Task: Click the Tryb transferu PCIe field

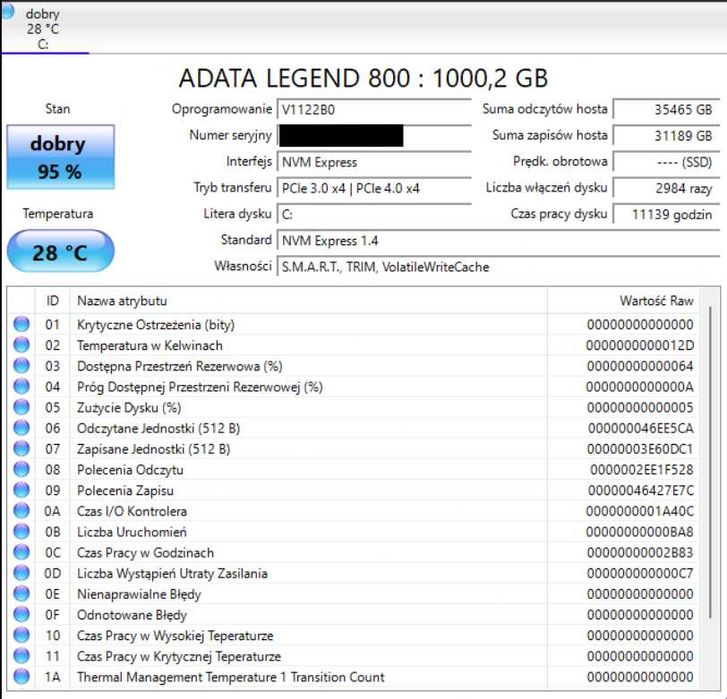Action: tap(374, 188)
